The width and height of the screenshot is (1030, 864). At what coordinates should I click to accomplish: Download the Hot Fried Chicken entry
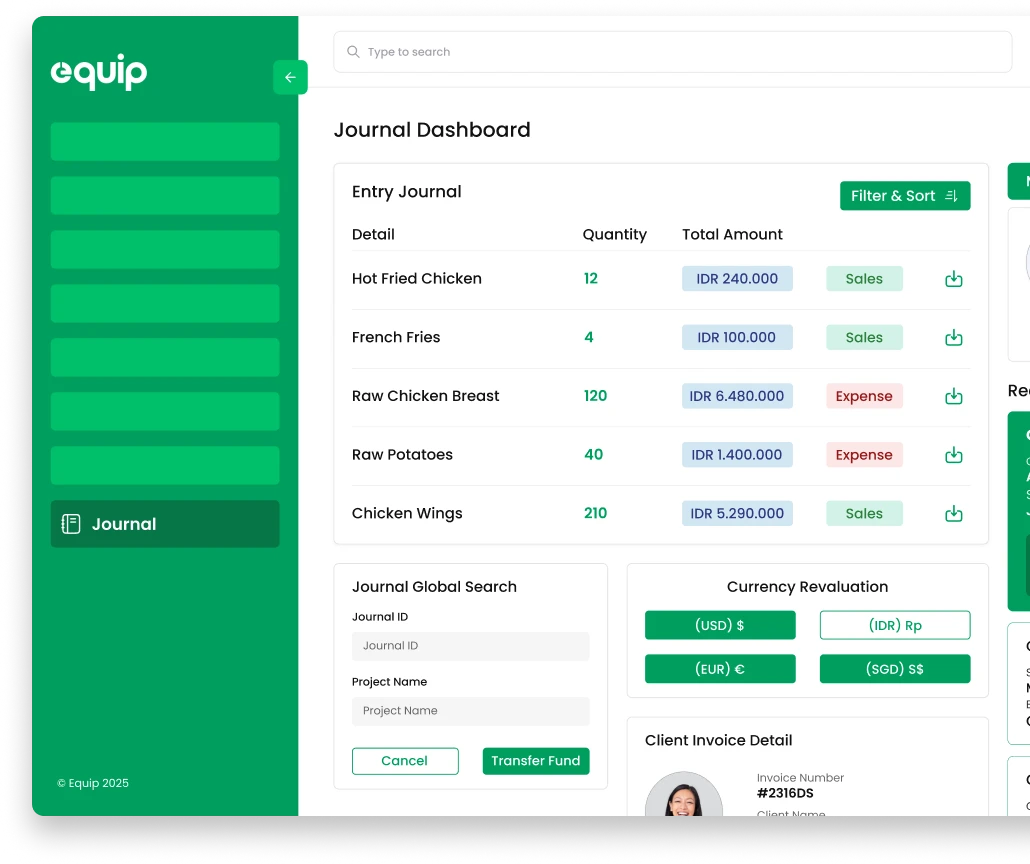pos(953,279)
